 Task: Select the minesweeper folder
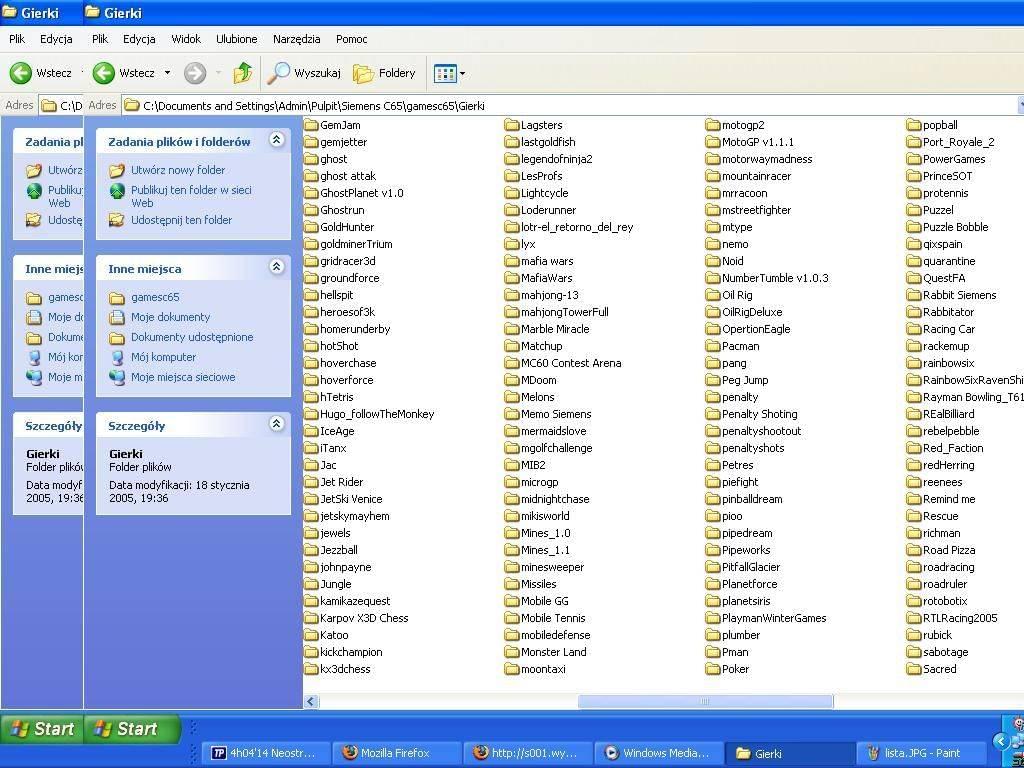(545, 567)
